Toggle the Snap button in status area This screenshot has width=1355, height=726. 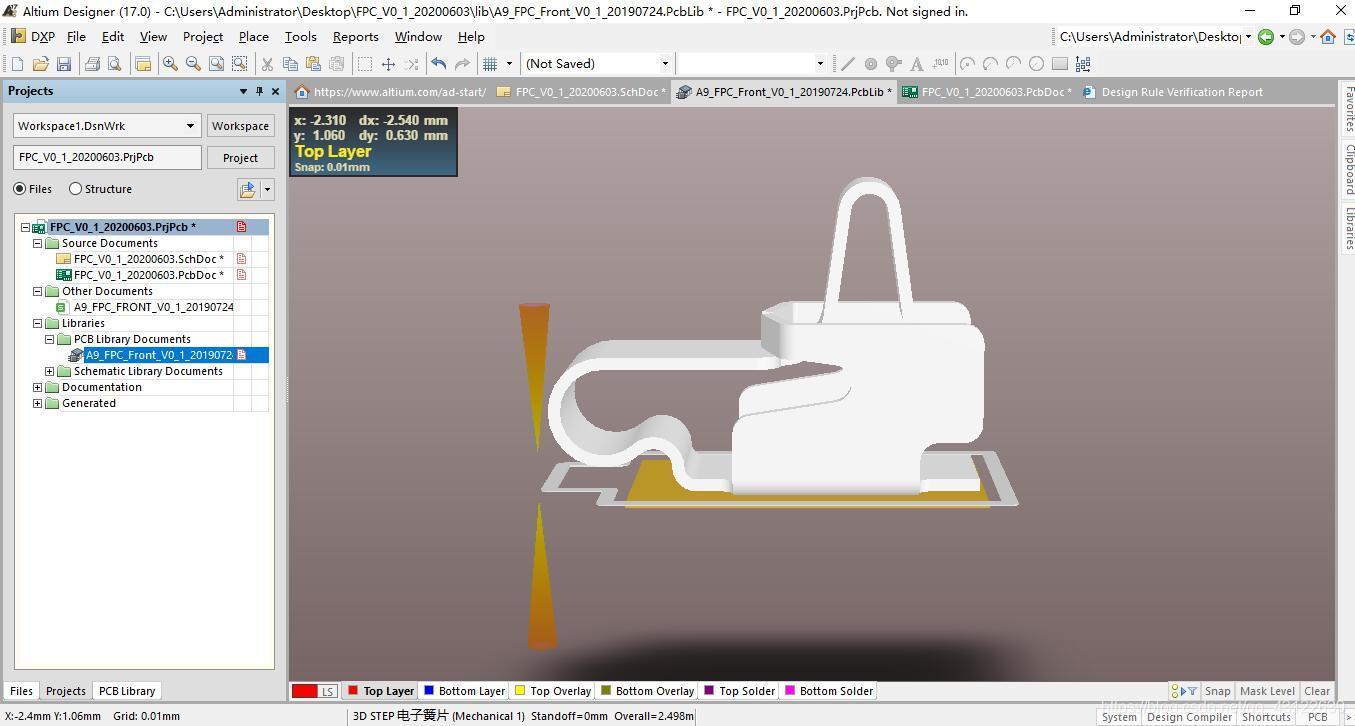coord(1217,691)
